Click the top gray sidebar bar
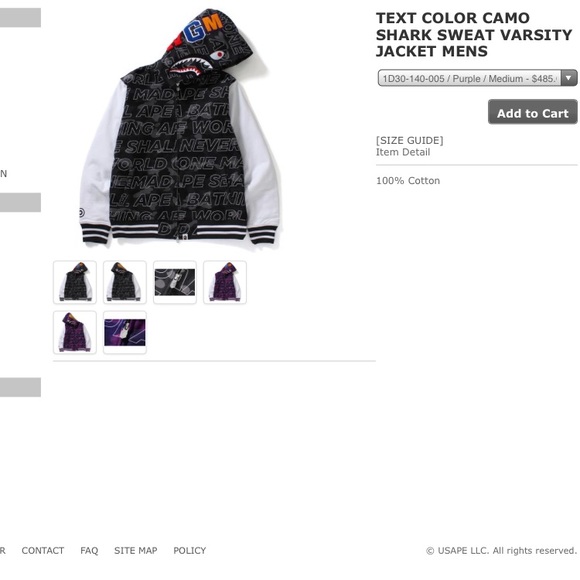This screenshot has height=580, width=580. 20,17
